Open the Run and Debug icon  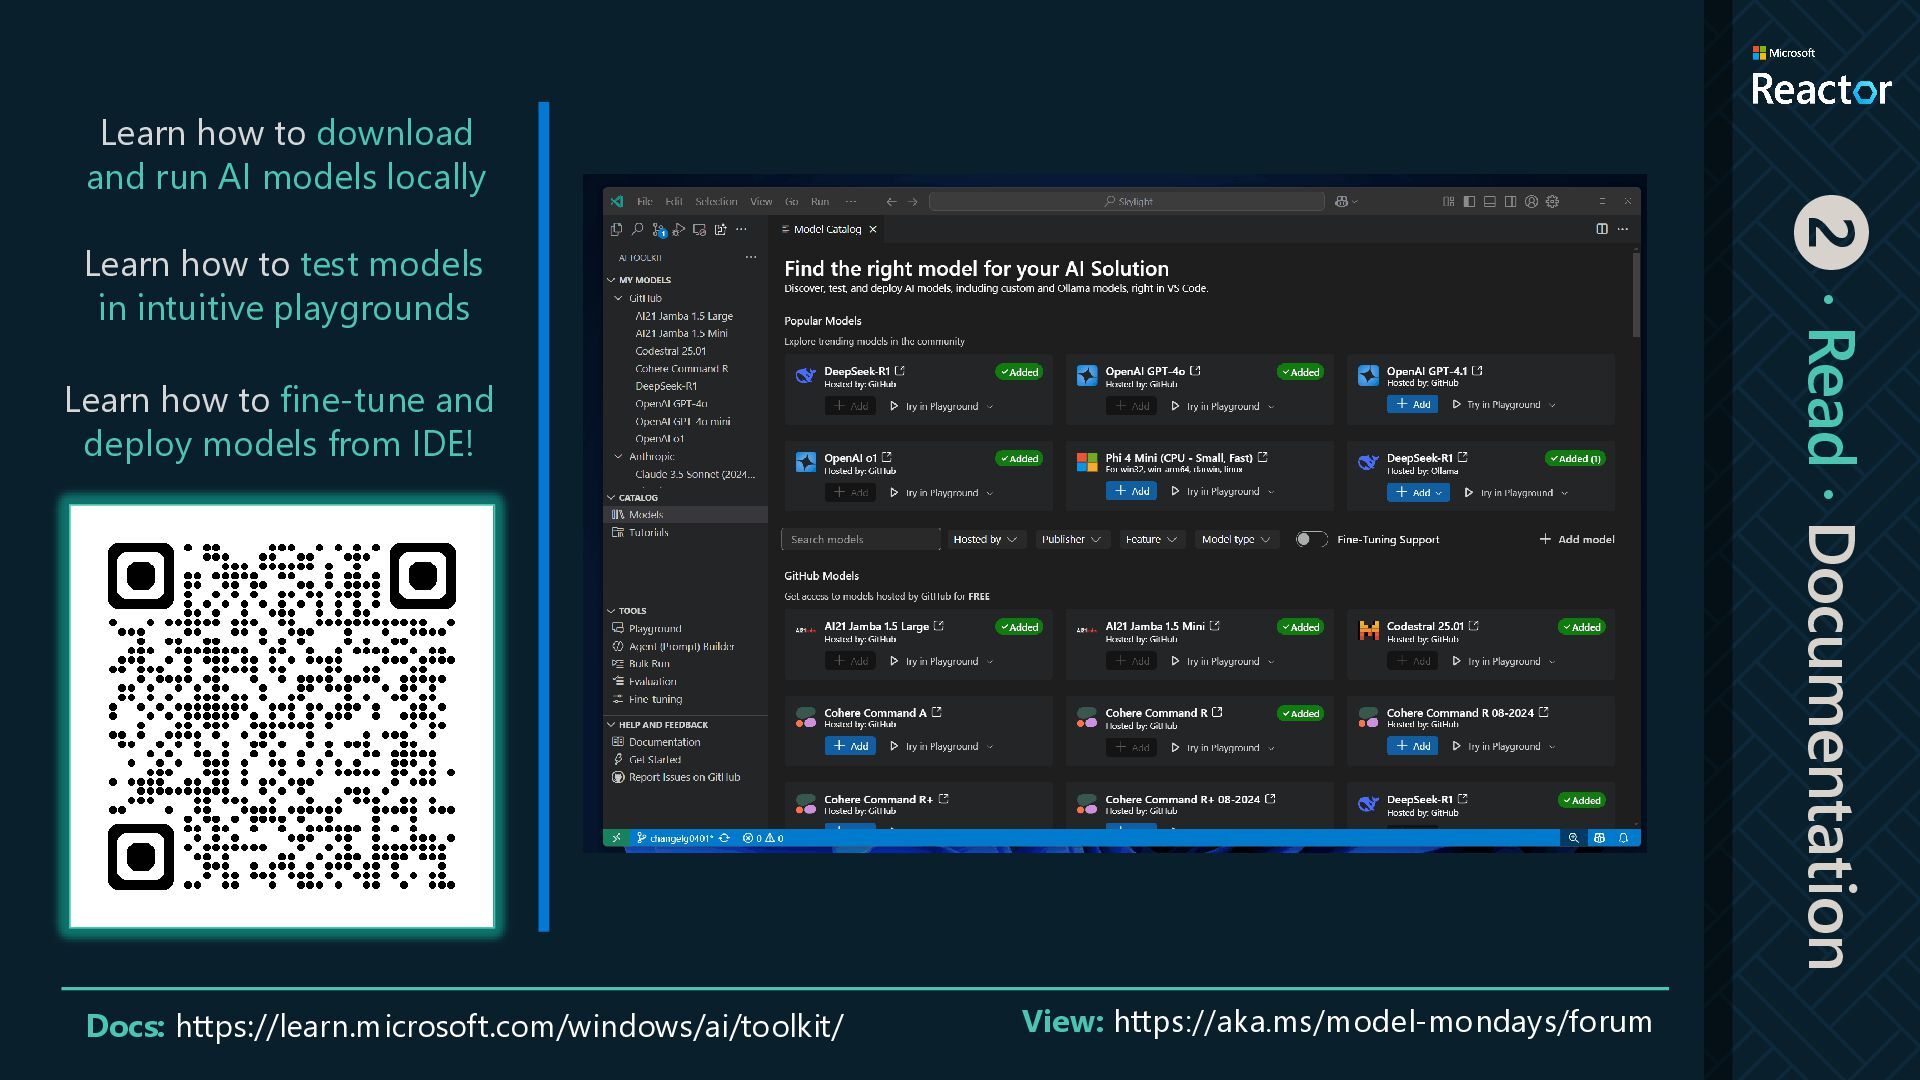click(x=679, y=229)
